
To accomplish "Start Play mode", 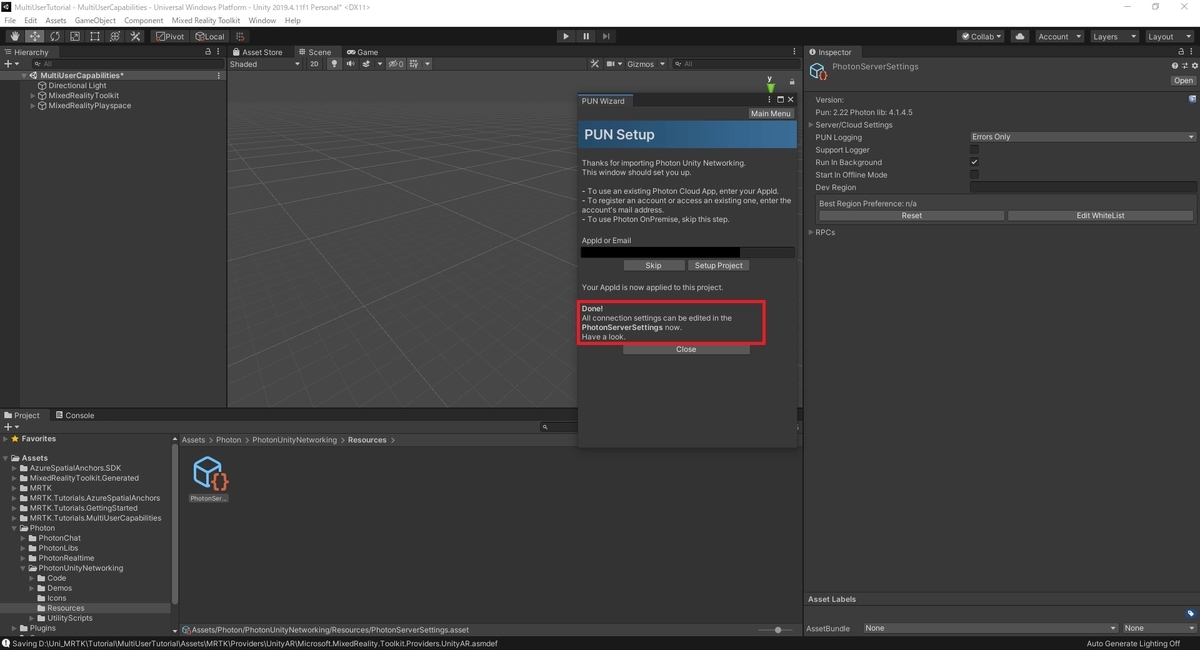I will [566, 36].
